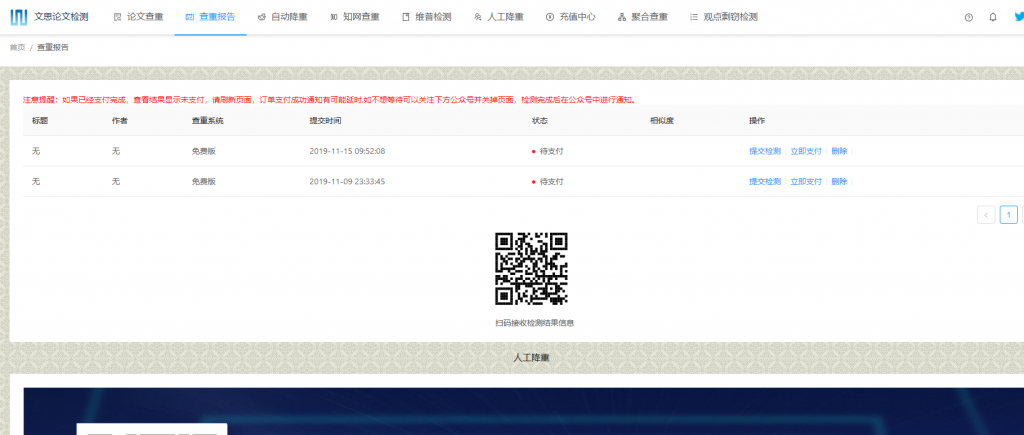
Task: Click the 相似度 column header
Action: click(662, 121)
